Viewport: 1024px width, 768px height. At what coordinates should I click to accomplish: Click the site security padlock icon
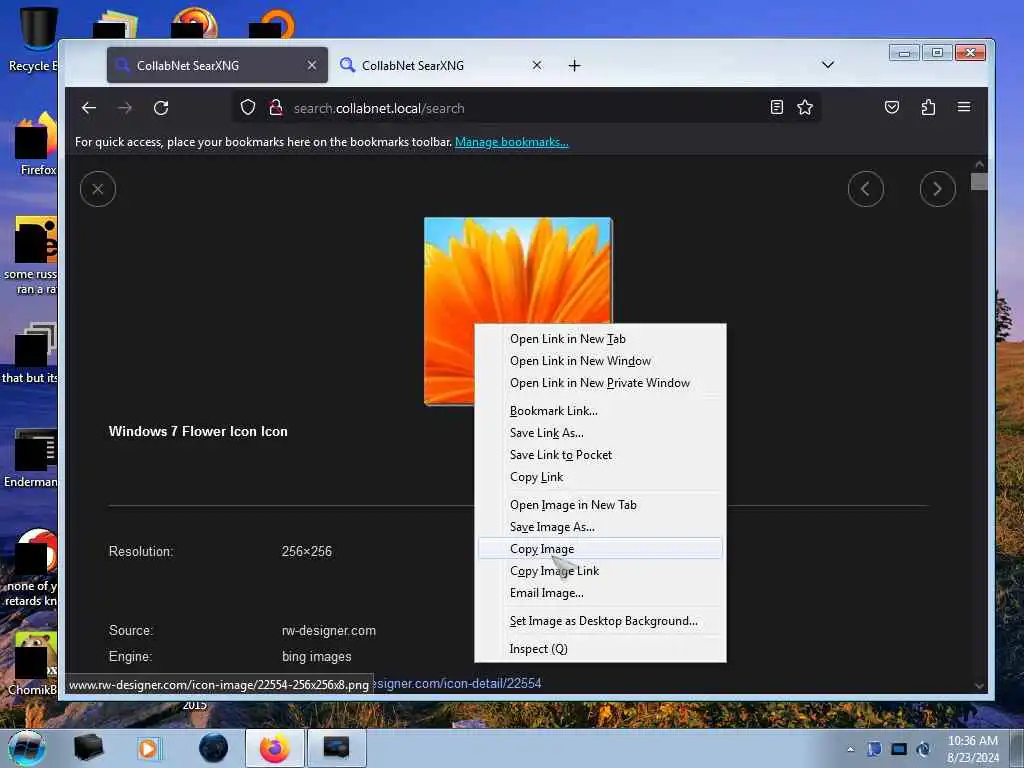pos(276,107)
